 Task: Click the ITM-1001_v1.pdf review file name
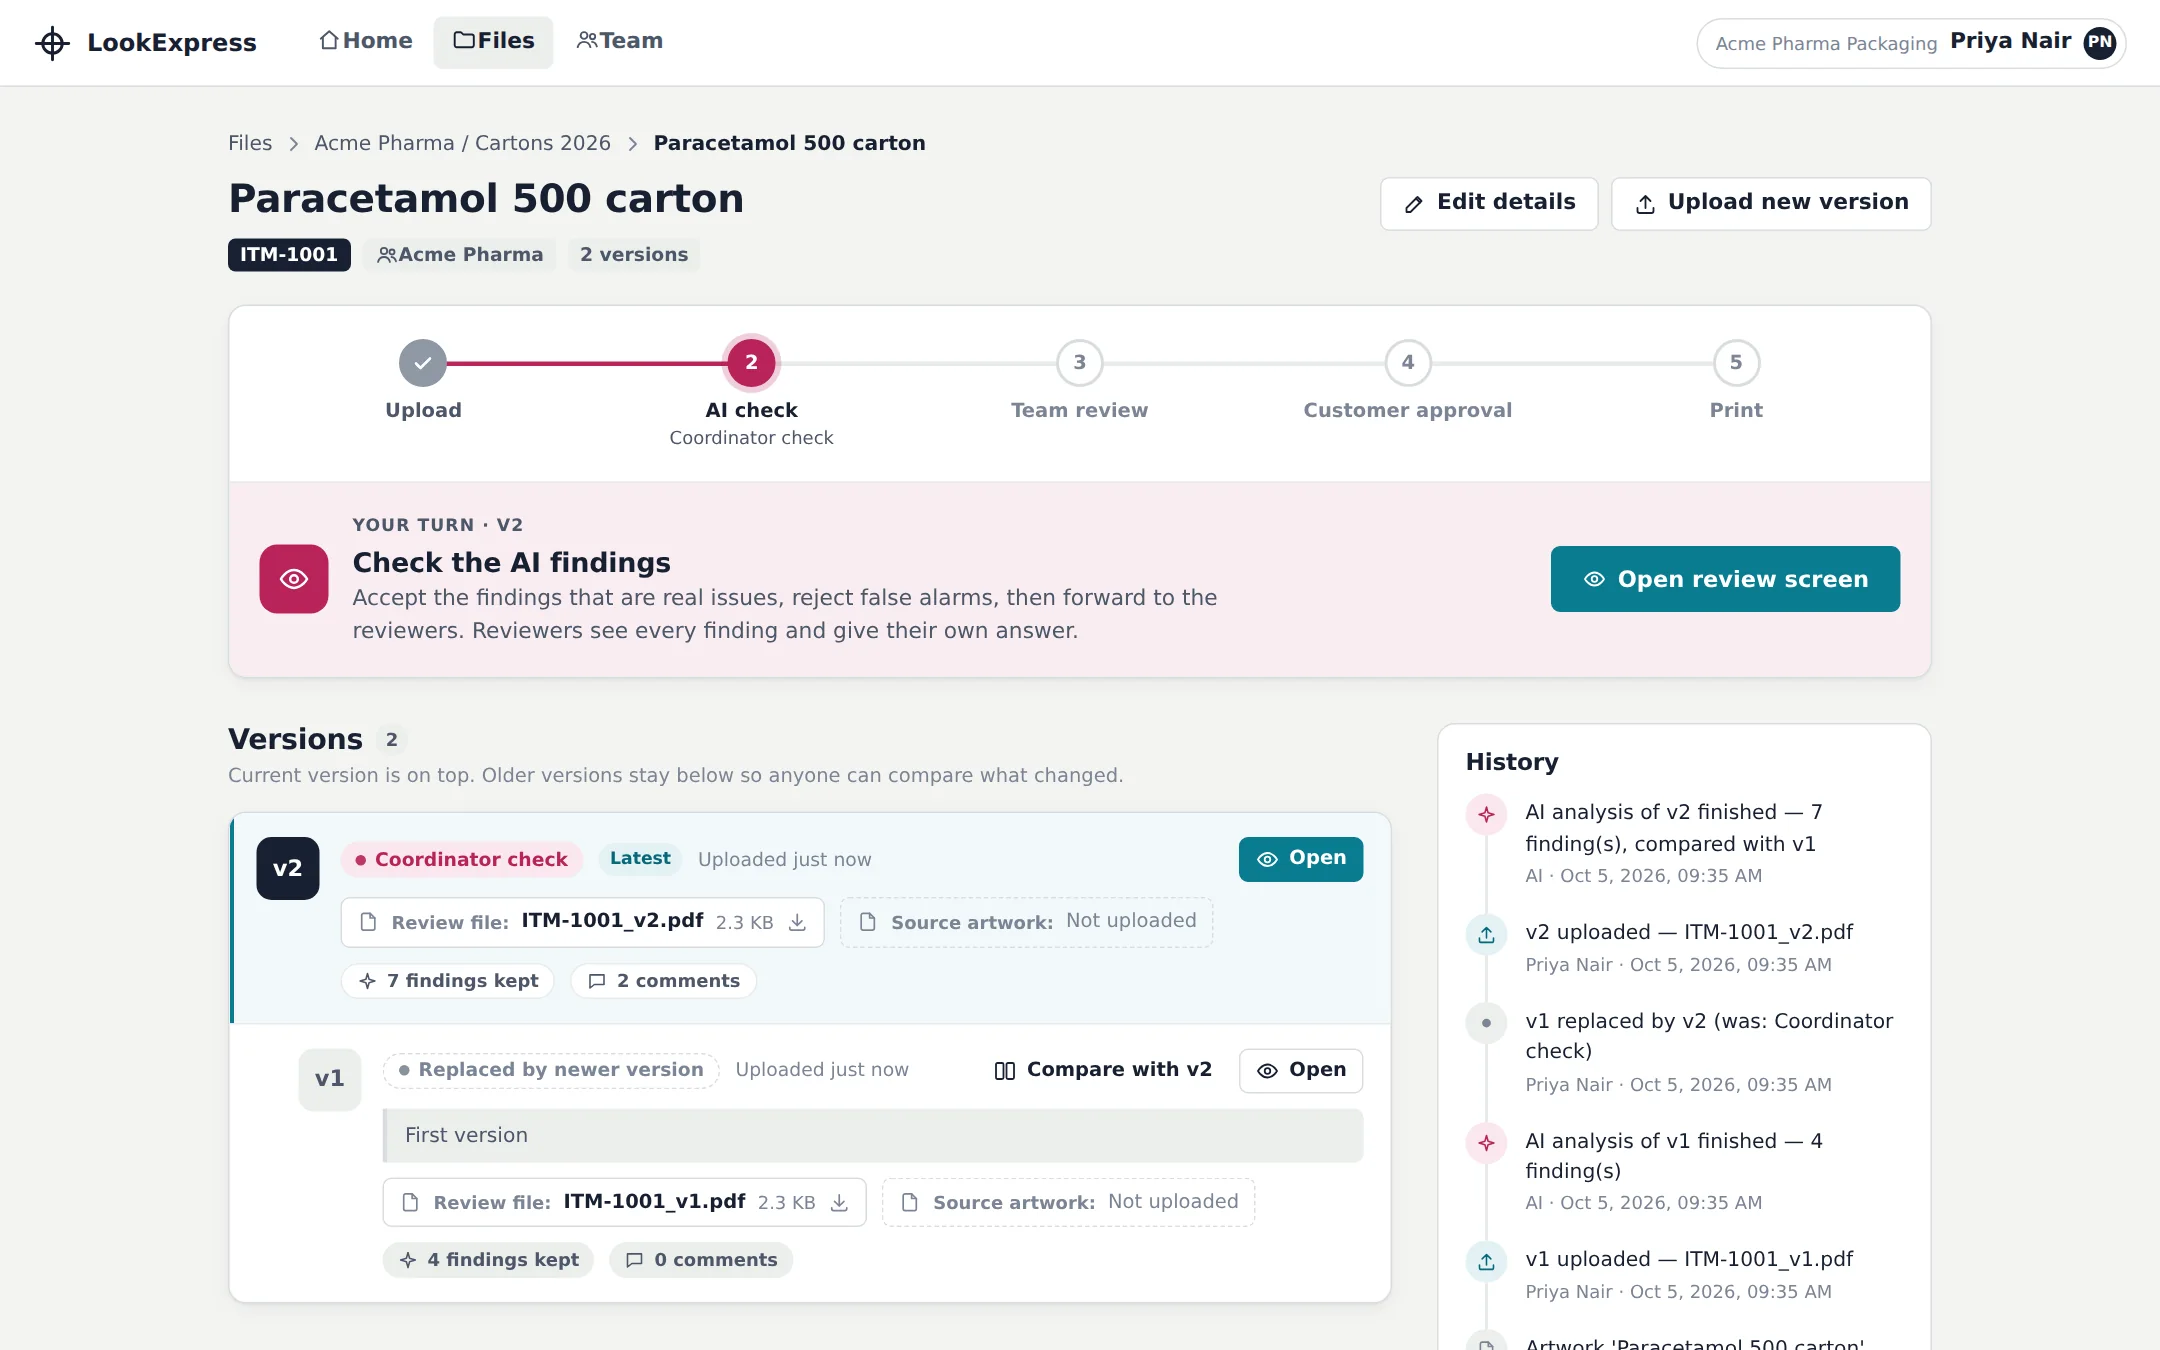(654, 1201)
